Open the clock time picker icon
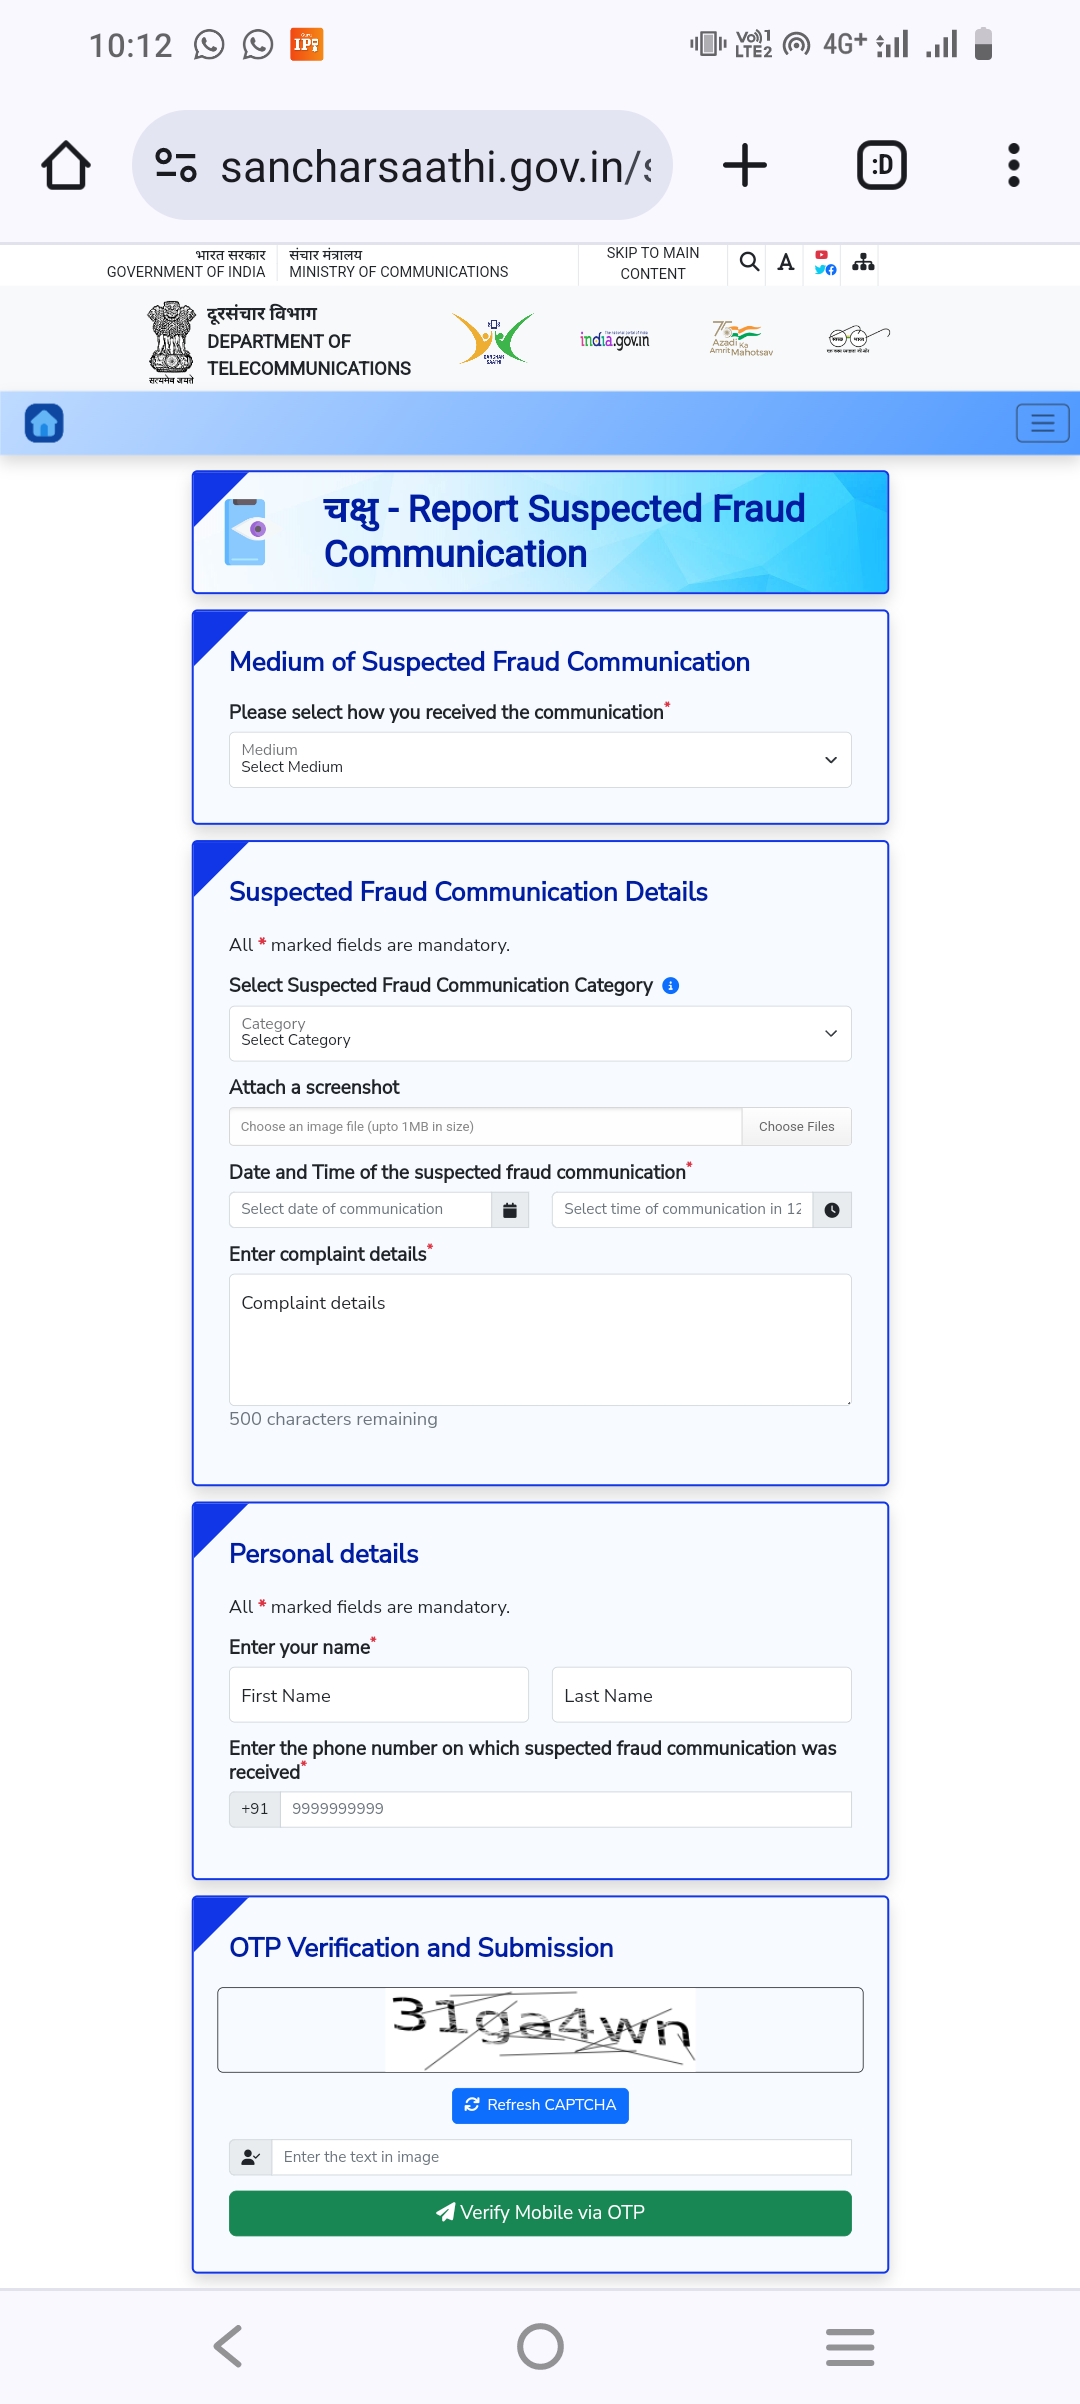 832,1210
